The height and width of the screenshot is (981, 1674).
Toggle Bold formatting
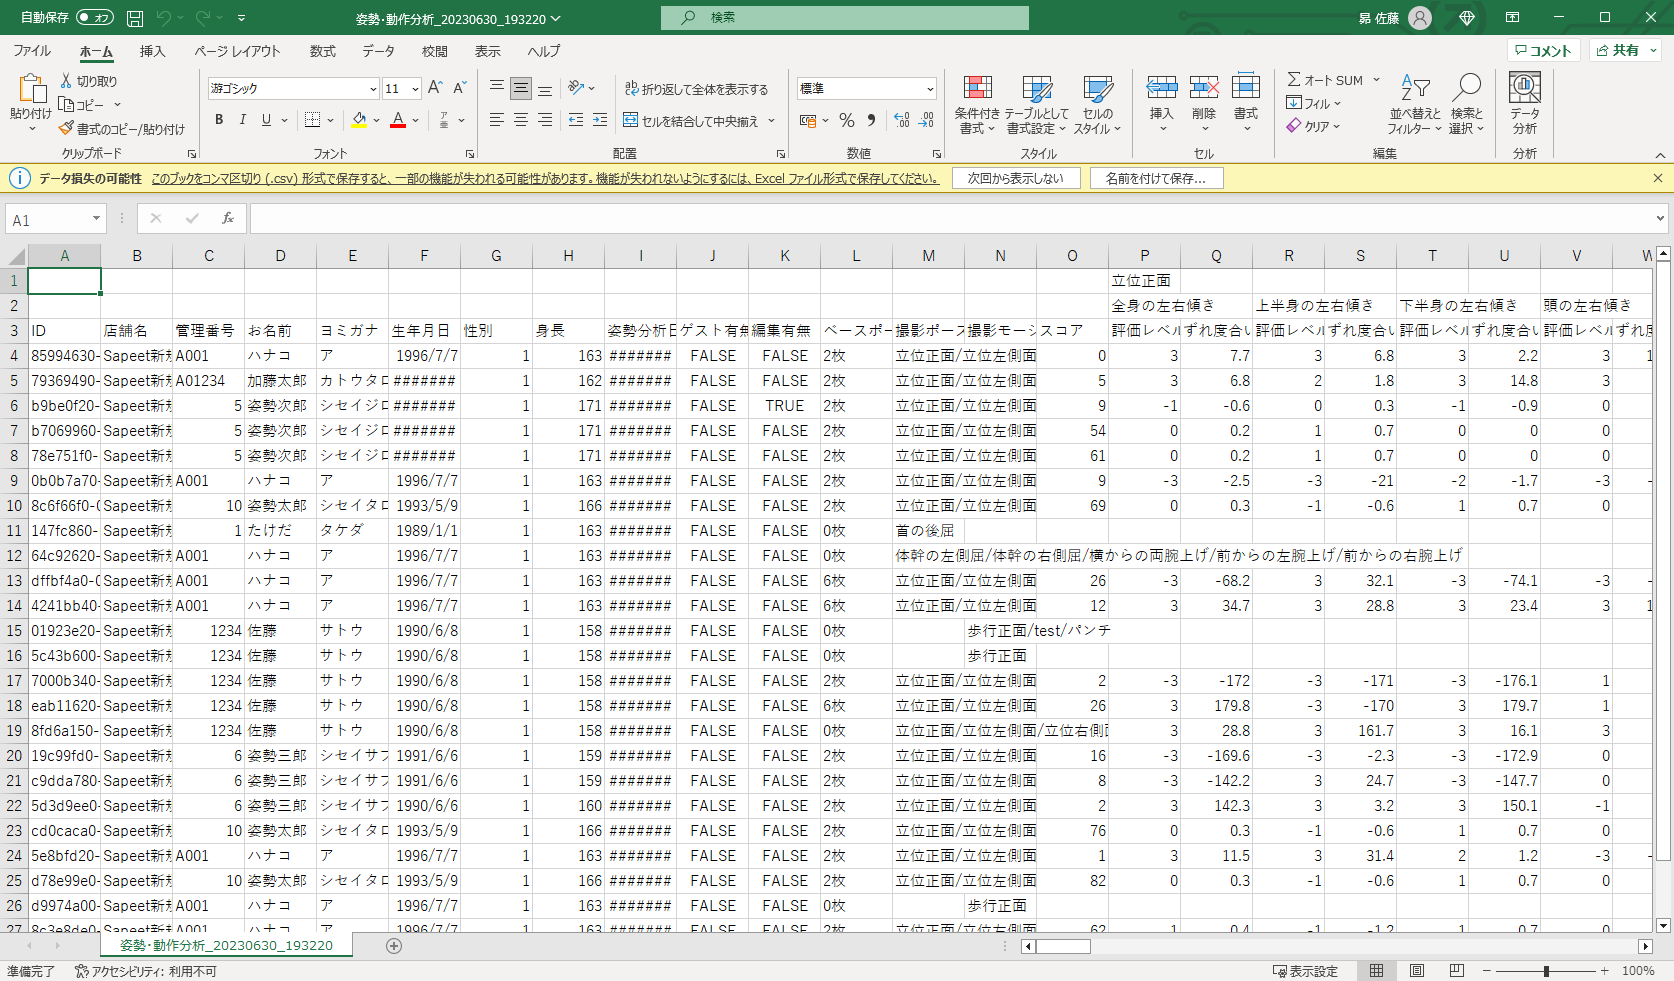[x=219, y=120]
